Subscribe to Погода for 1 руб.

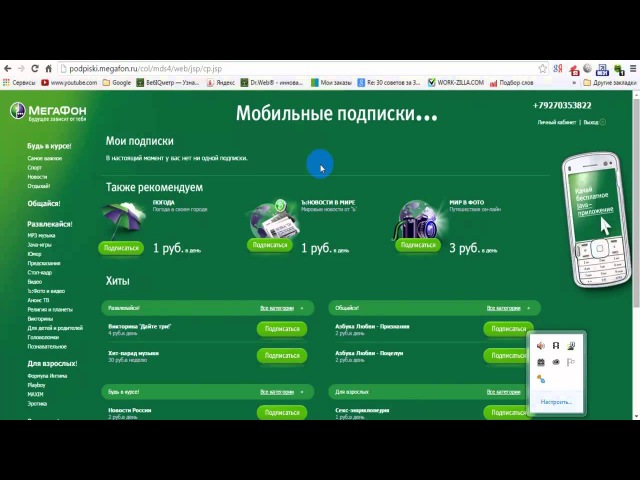point(121,248)
